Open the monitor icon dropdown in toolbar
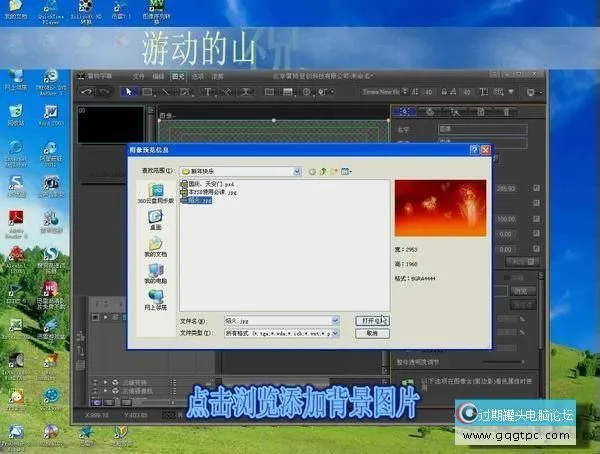The image size is (600, 454). (534, 92)
